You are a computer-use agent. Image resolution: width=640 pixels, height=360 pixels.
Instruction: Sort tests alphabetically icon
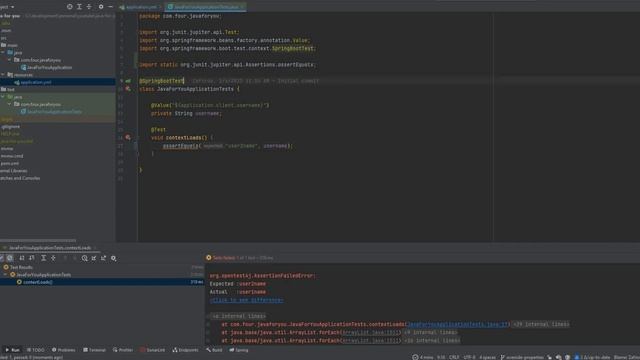(x=22, y=258)
